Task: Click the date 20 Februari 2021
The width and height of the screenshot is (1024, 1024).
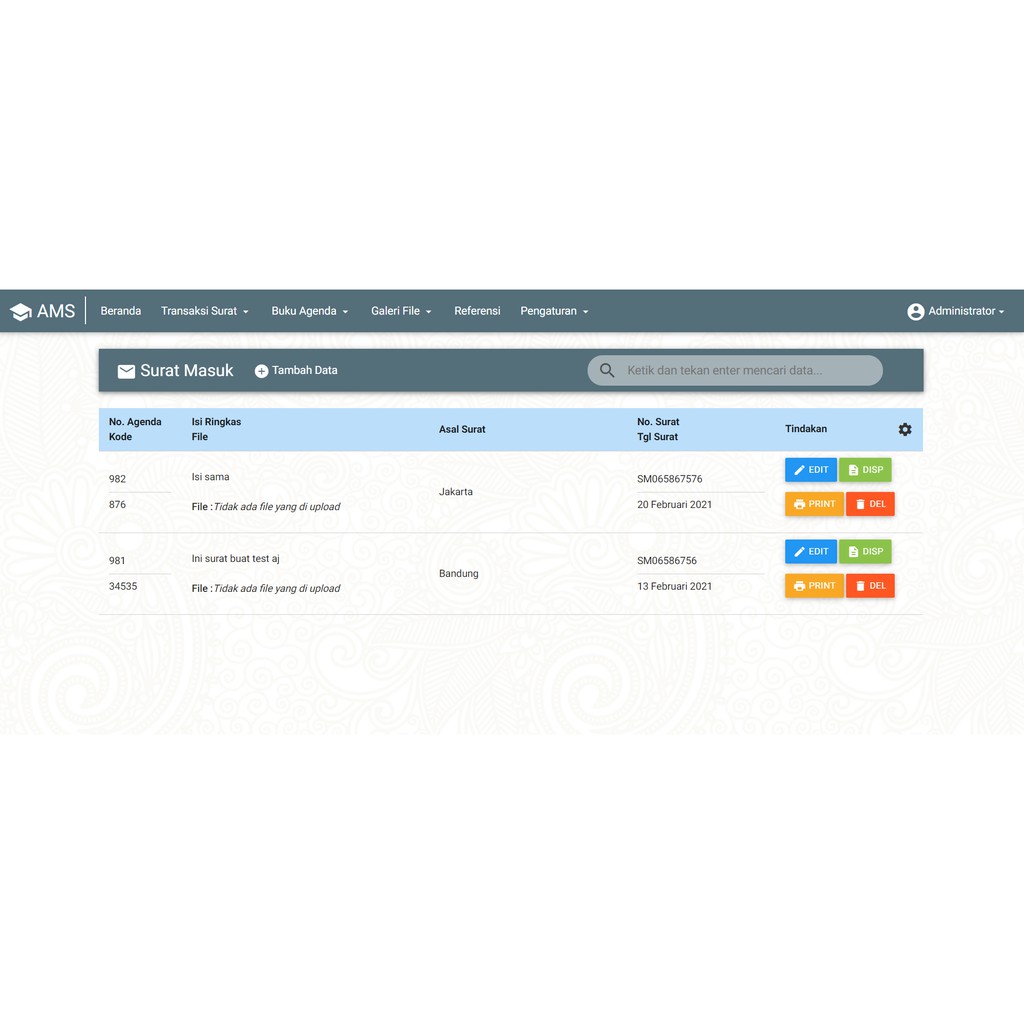Action: click(x=675, y=504)
